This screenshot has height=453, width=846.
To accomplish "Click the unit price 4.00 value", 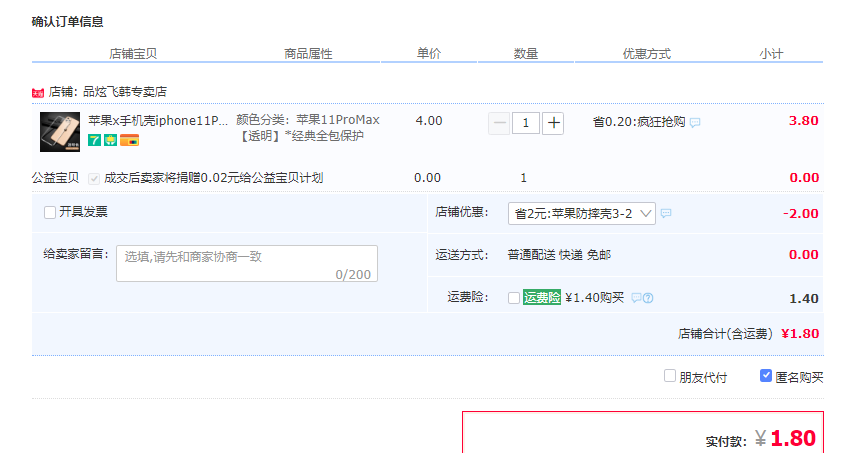I will (x=429, y=121).
